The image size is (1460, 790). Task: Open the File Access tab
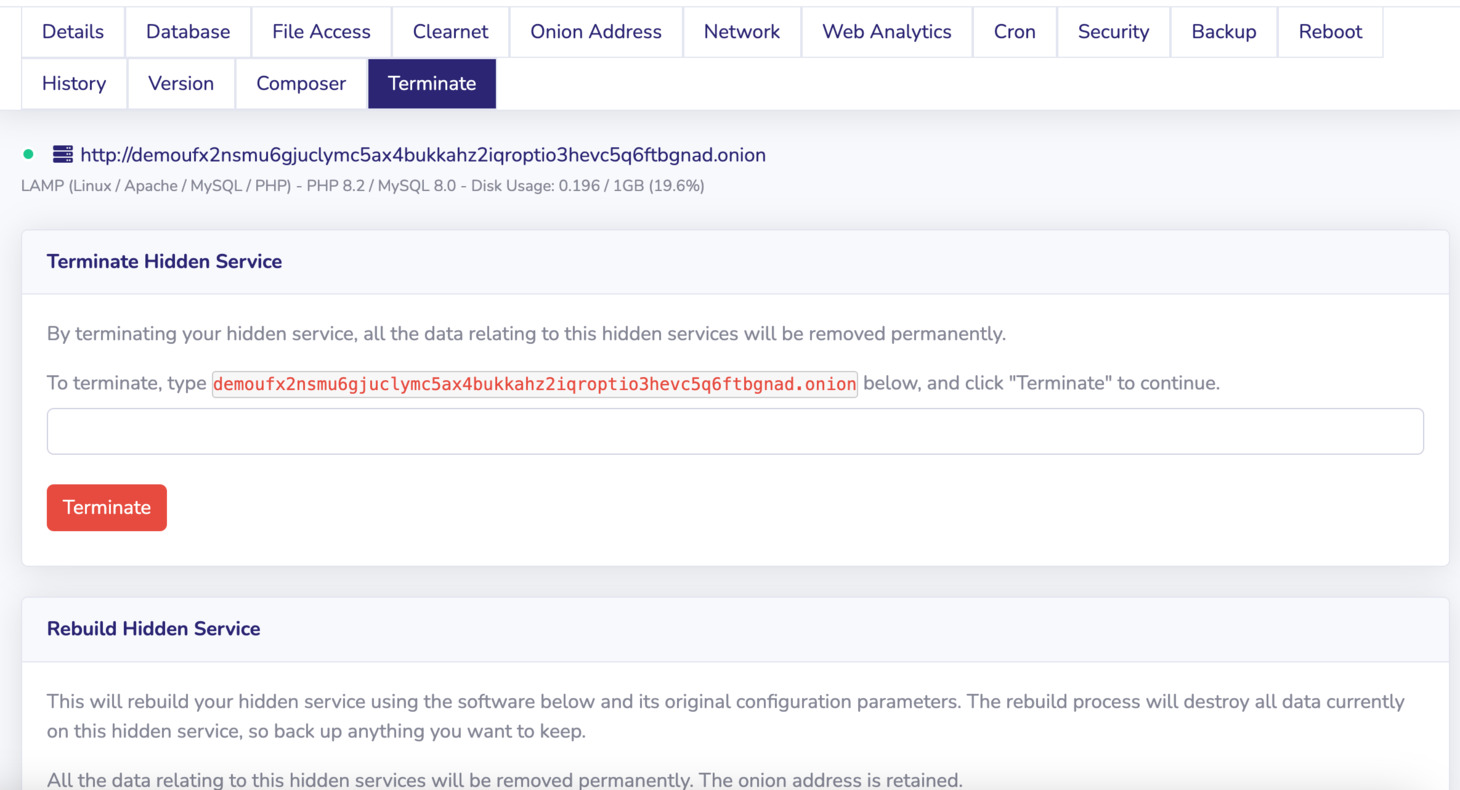pyautogui.click(x=321, y=32)
